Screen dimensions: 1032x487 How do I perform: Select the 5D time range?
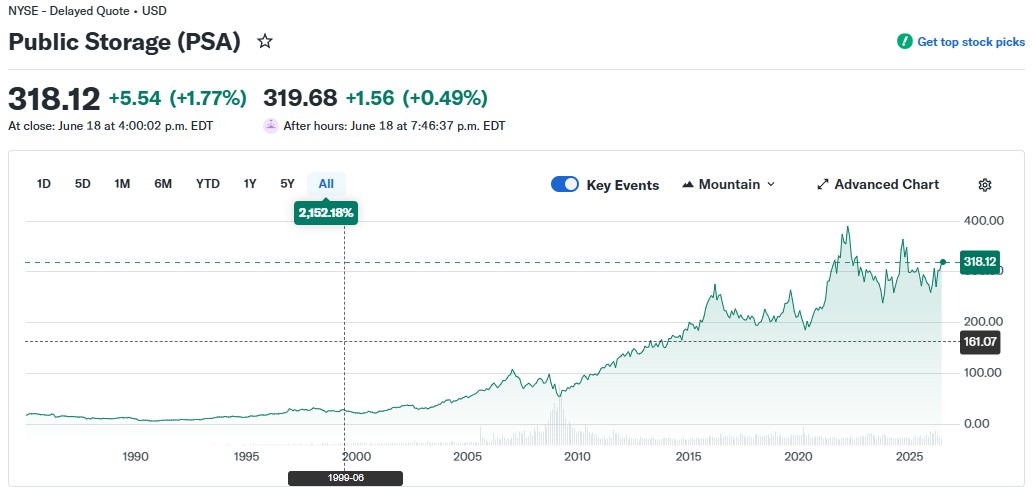[x=82, y=184]
